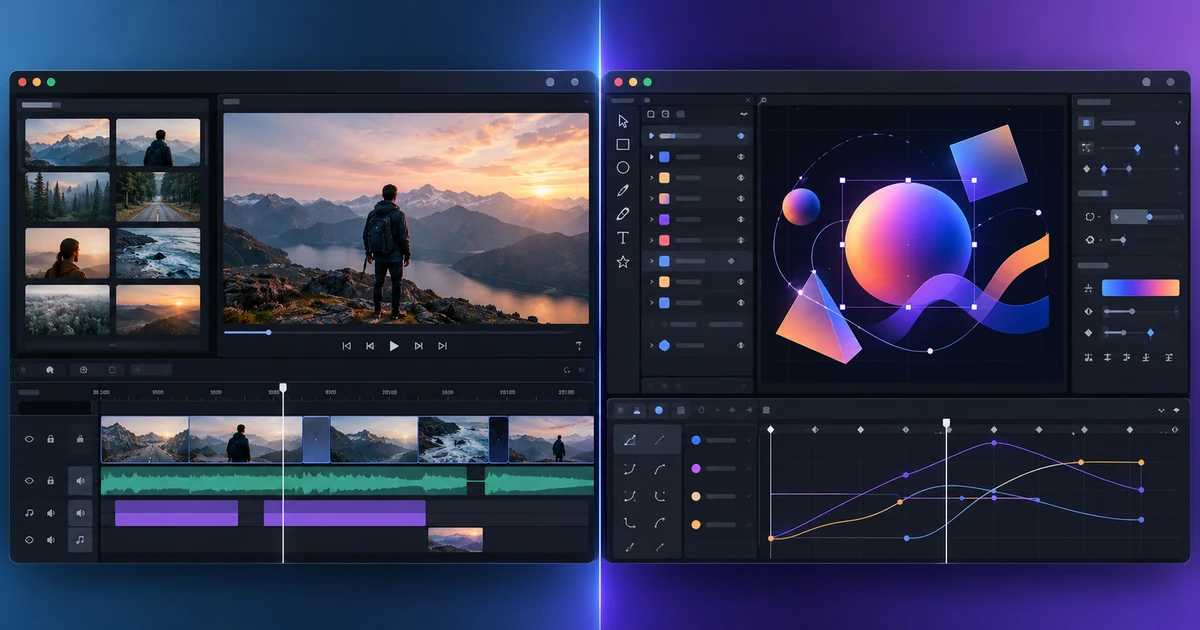This screenshot has height=630, width=1200.
Task: Select the arrow selection tool in design window
Action: [x=623, y=121]
